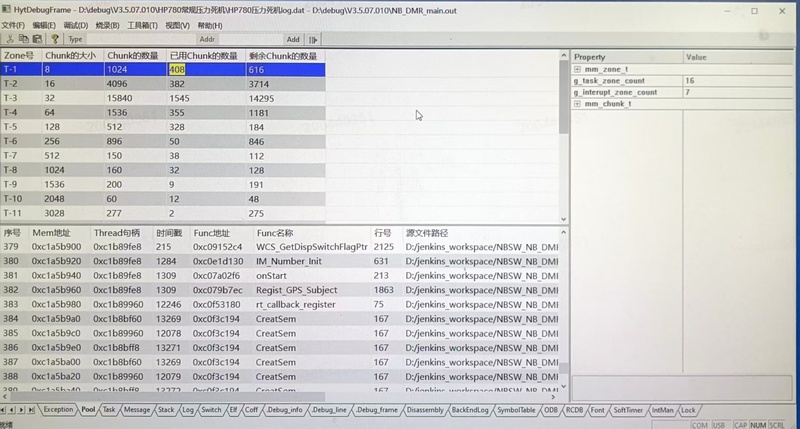Click the Help question mark toolbar icon
Image resolution: width=800 pixels, height=429 pixels.
click(x=55, y=39)
